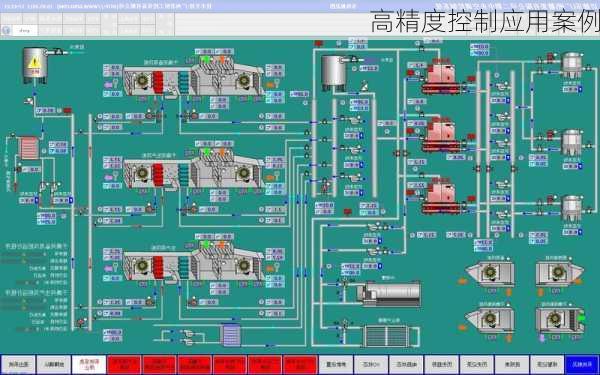
Task: Click the purple plate heat exchanger at bottom
Action: point(232,335)
